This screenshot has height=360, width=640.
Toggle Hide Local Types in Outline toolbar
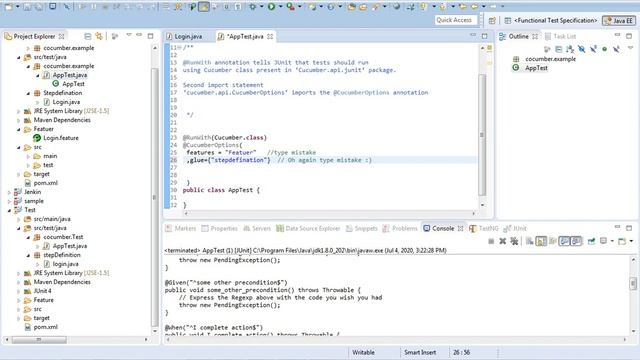(x=616, y=49)
